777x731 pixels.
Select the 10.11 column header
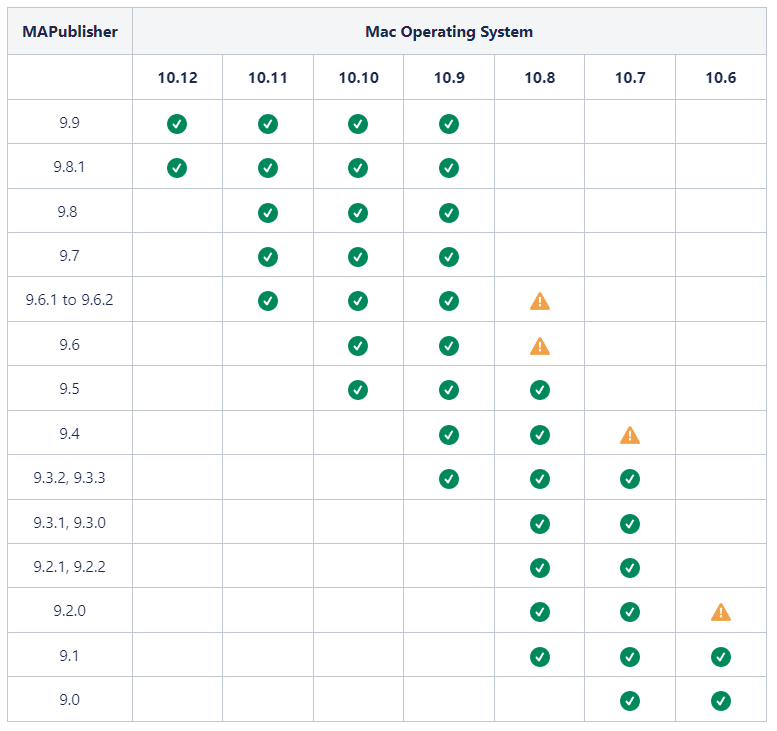[x=268, y=78]
